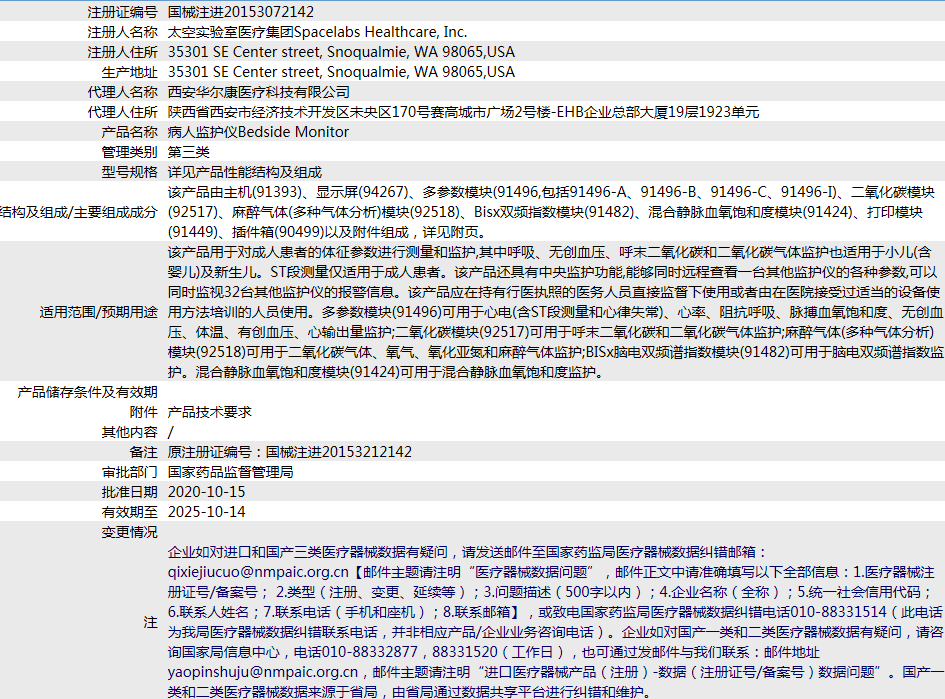Select the 型号规格 label
945x699 pixels.
pos(130,172)
